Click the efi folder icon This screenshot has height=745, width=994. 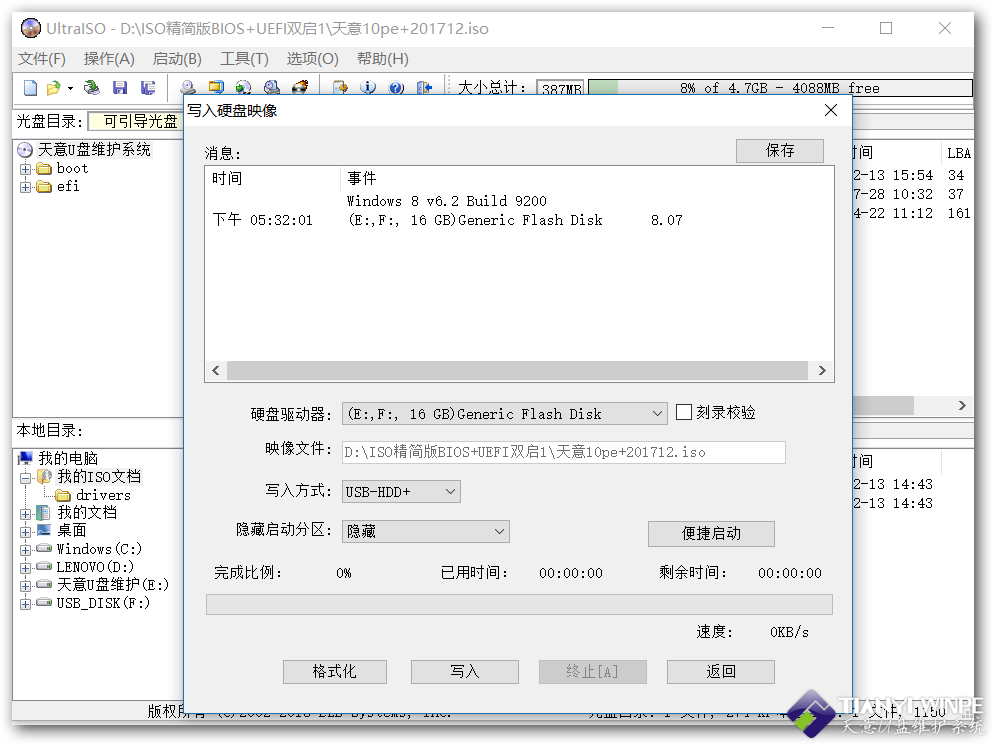click(x=44, y=186)
